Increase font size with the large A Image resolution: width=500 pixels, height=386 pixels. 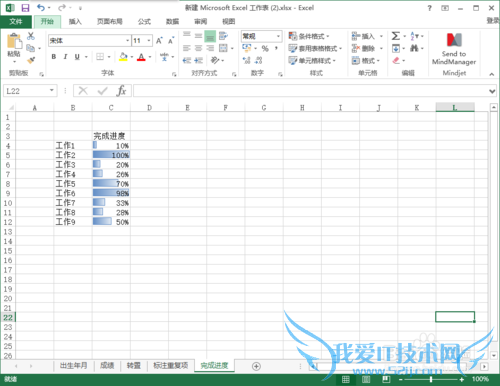159,41
